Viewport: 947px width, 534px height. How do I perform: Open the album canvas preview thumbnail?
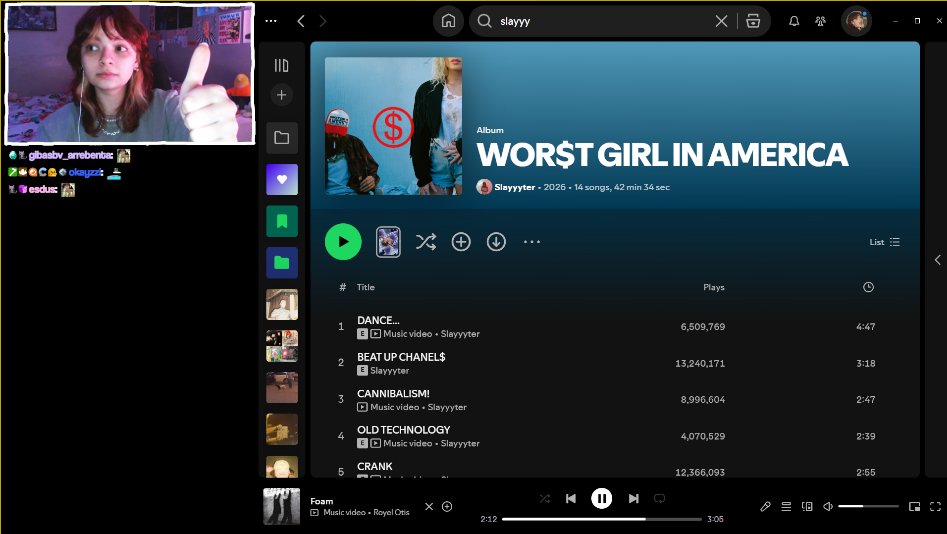pyautogui.click(x=388, y=242)
